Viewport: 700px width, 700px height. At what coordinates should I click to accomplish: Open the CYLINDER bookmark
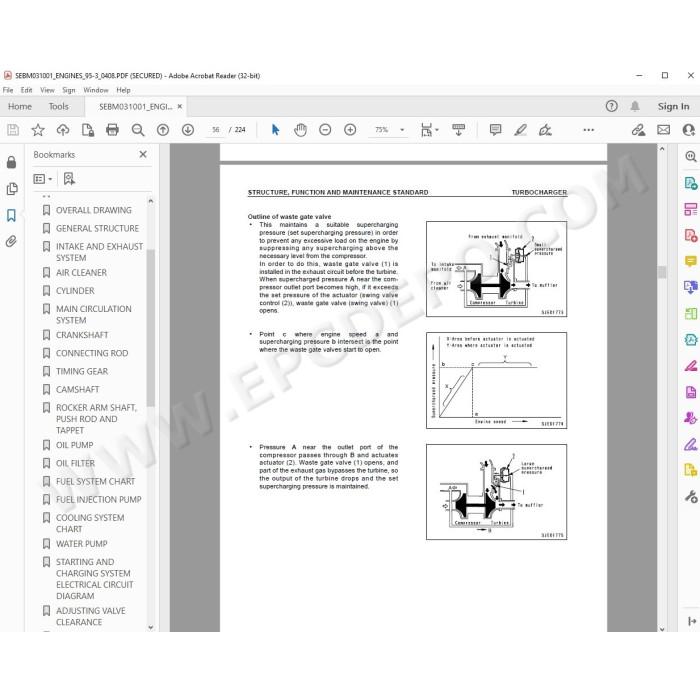pyautogui.click(x=75, y=291)
